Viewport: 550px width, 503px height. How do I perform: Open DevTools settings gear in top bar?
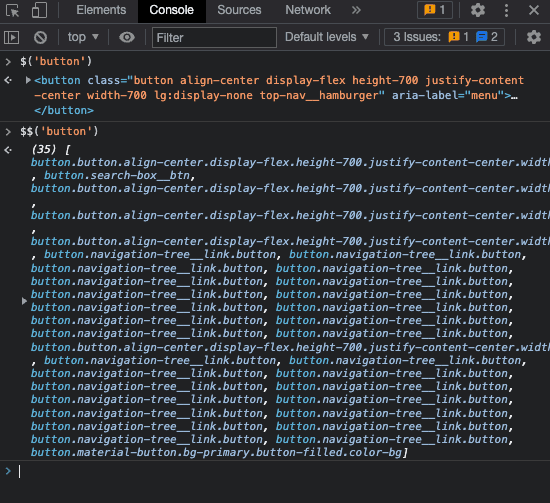coord(478,10)
